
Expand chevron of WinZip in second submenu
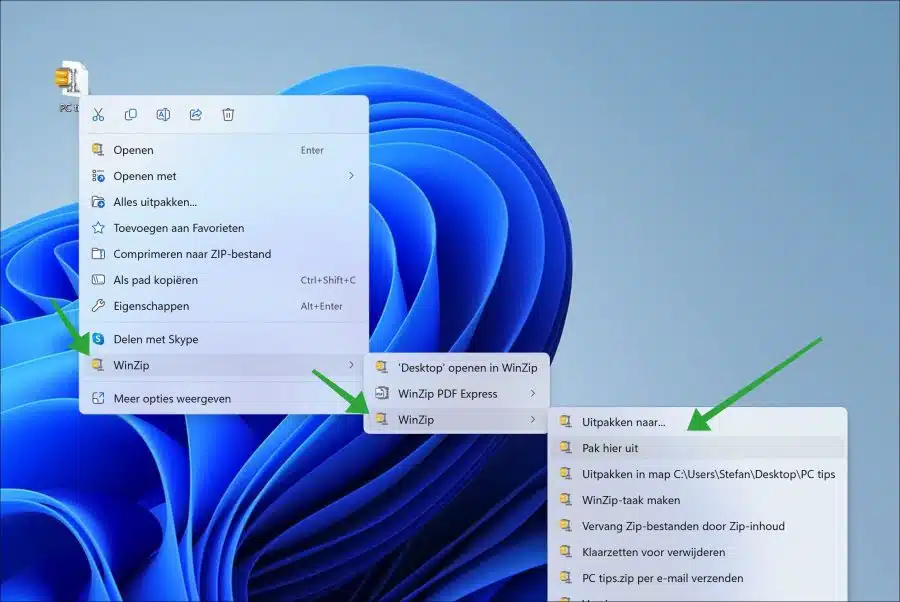point(533,420)
